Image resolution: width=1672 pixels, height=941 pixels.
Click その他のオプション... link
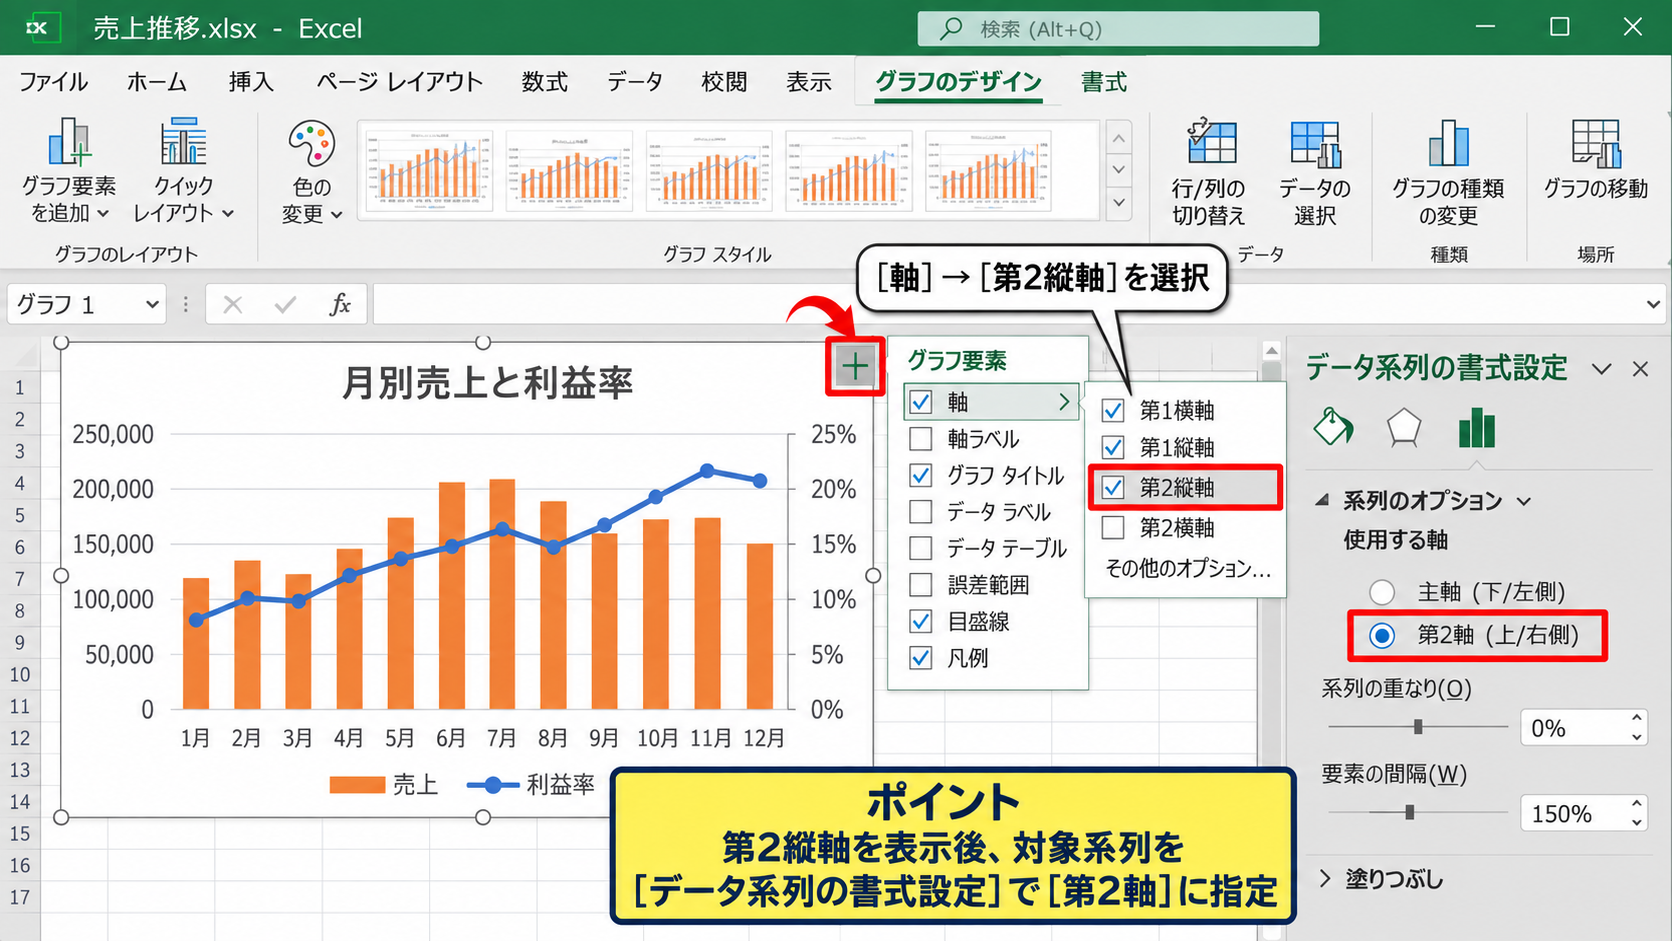click(1188, 568)
